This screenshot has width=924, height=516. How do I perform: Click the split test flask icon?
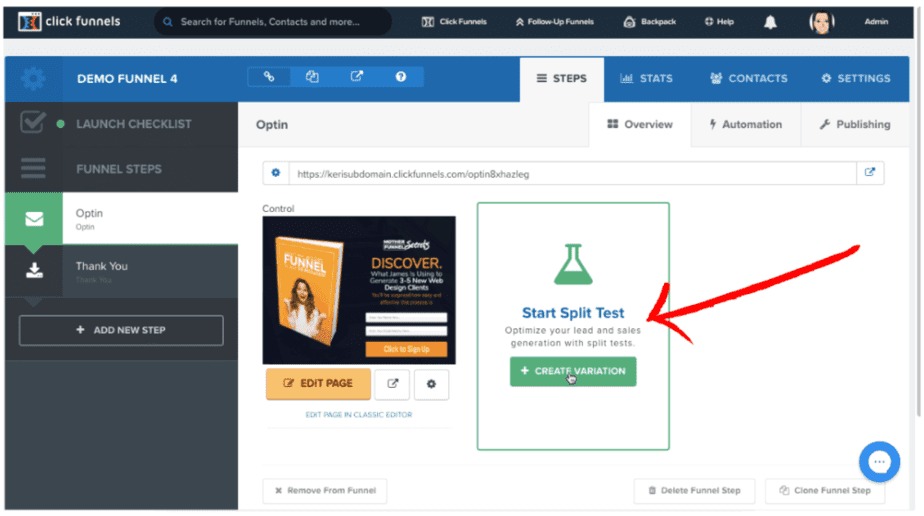click(573, 264)
